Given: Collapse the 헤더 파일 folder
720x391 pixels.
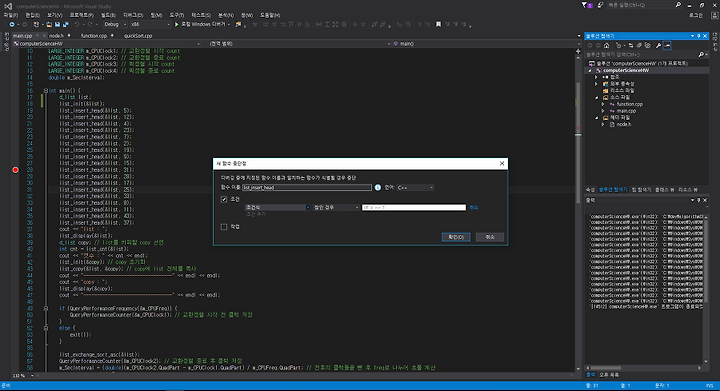Looking at the screenshot, I should (597, 118).
